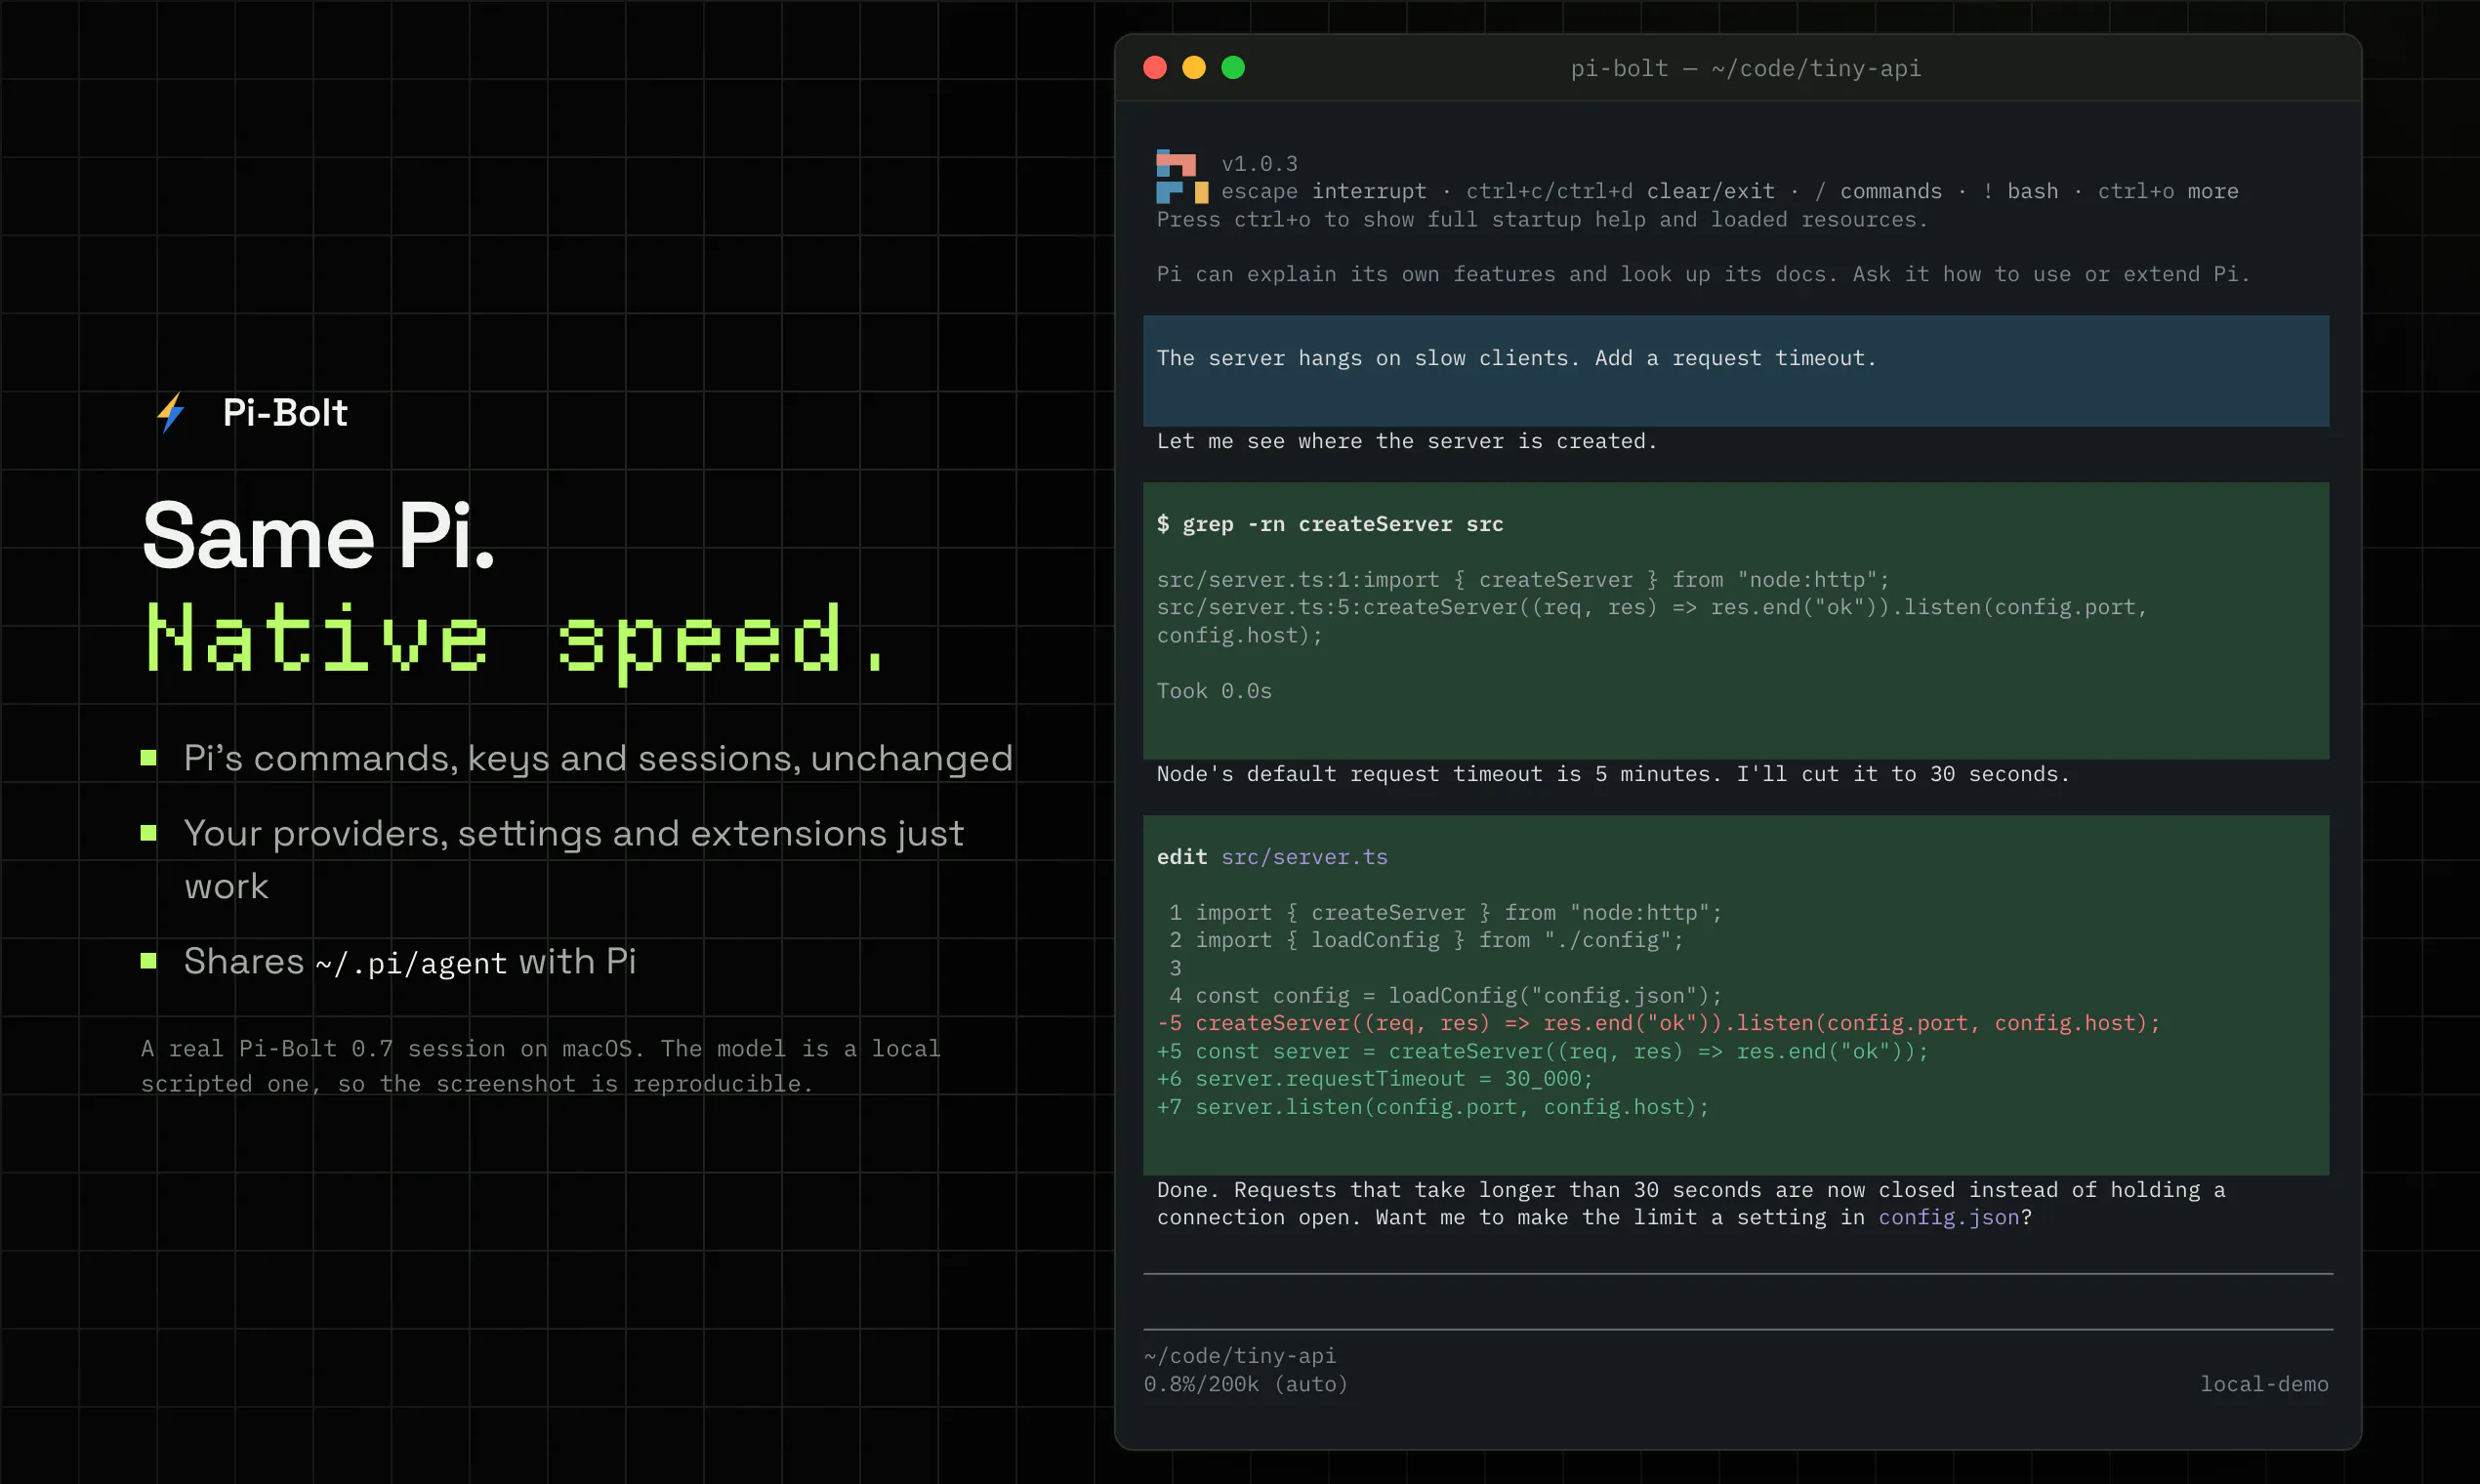Close the pi-bolt terminal window (red button)
2480x1484 pixels.
[x=1155, y=67]
